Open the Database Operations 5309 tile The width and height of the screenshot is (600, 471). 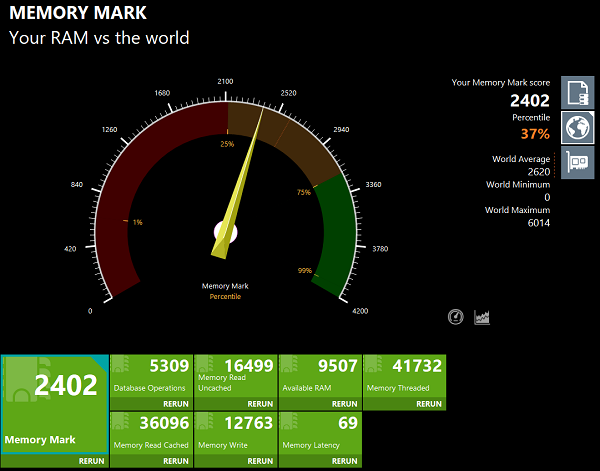(151, 376)
